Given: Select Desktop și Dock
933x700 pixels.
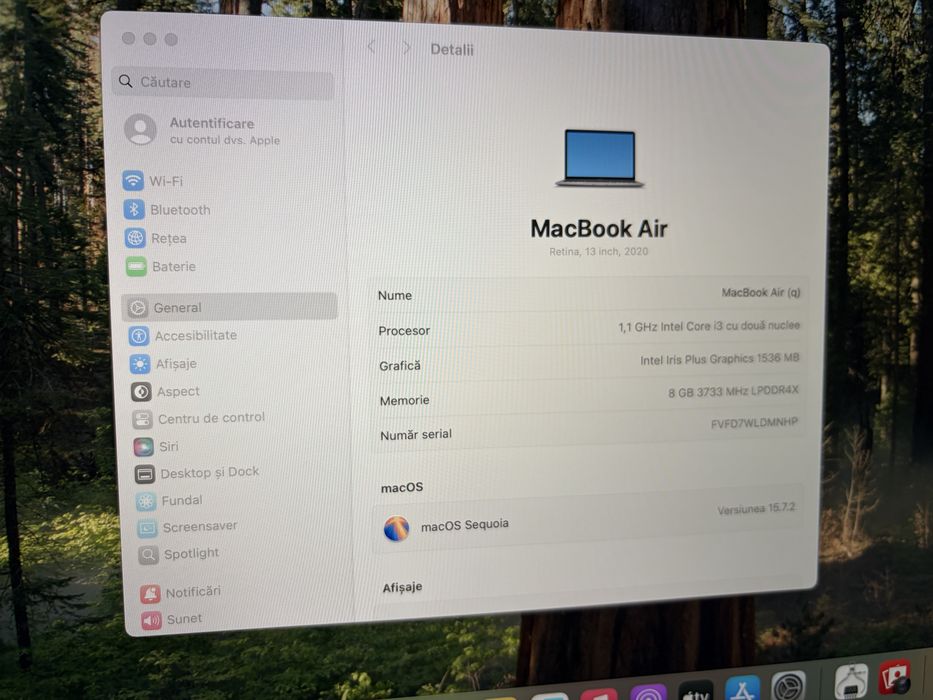Looking at the screenshot, I should tap(197, 473).
